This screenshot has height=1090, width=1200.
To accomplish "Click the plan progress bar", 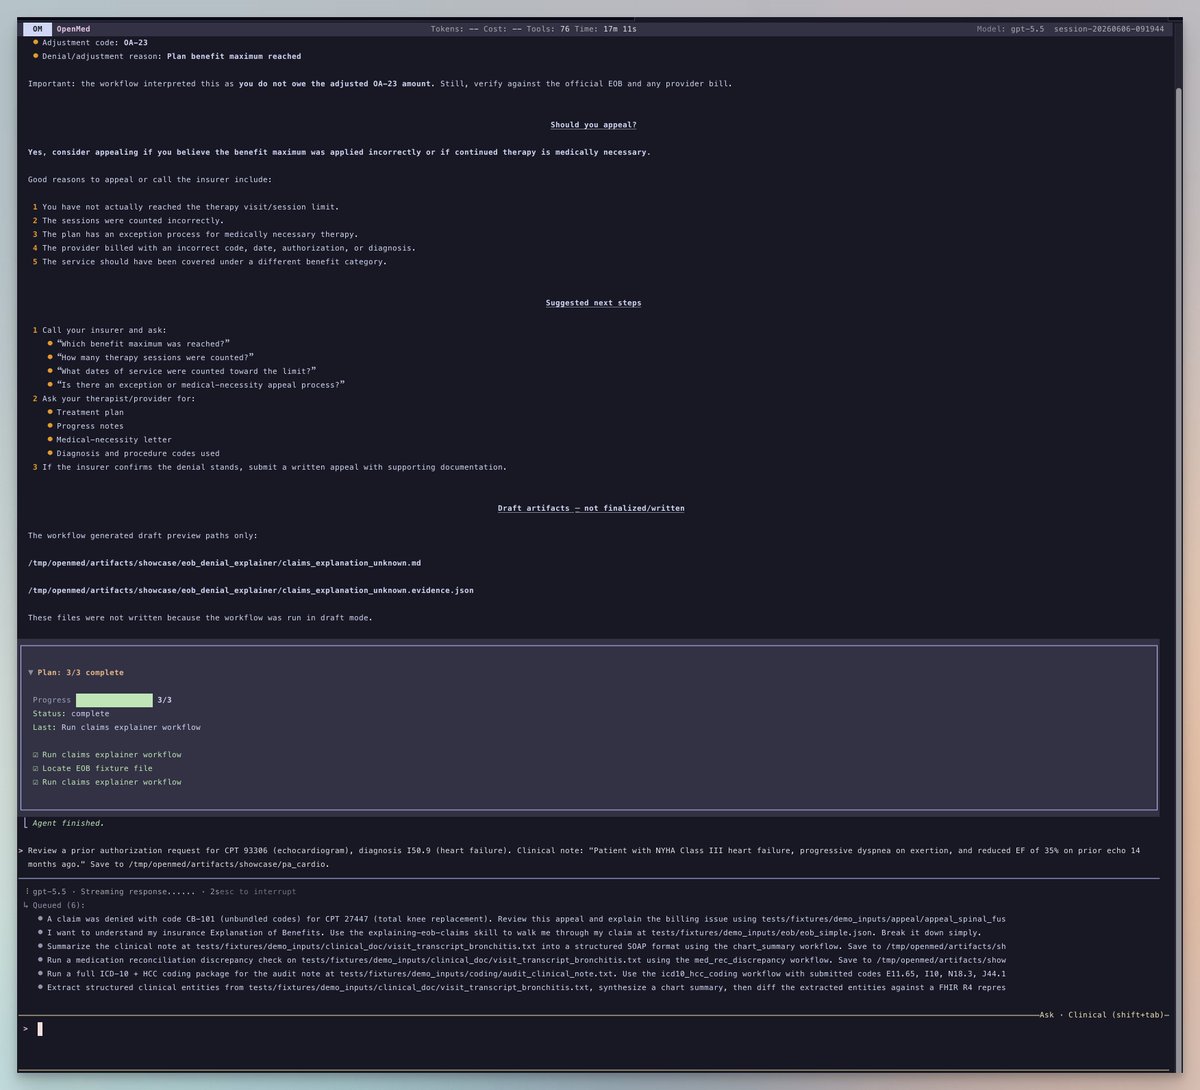I will [x=114, y=700].
